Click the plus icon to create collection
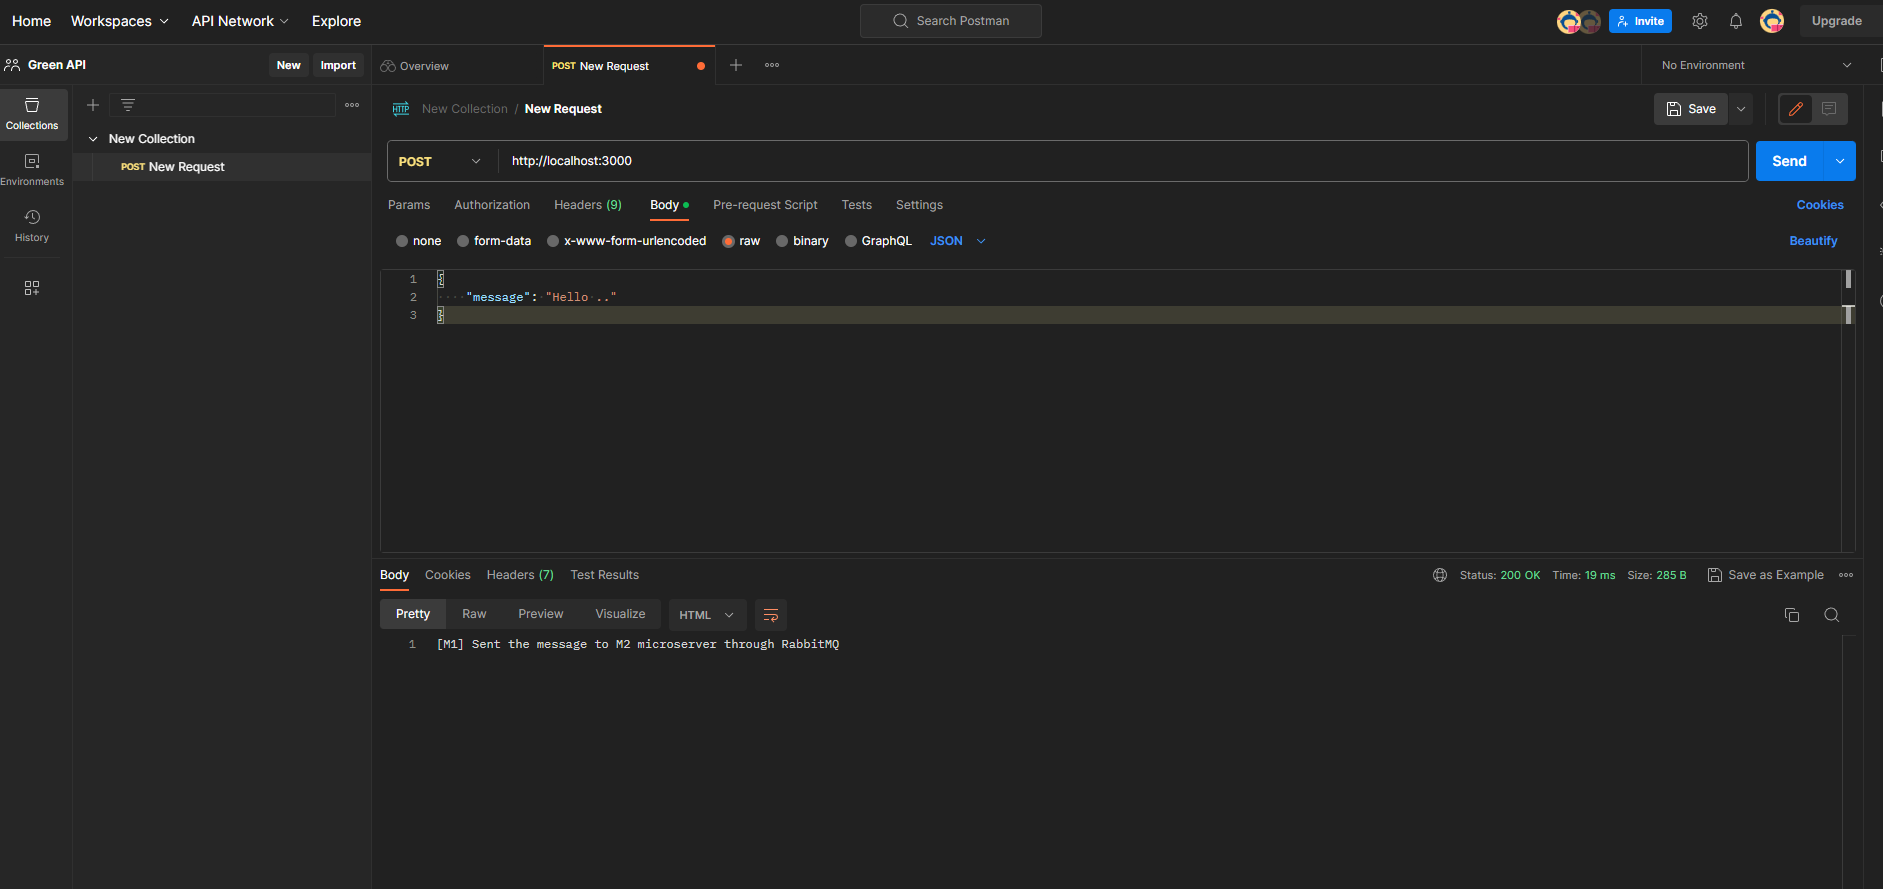The image size is (1883, 889). coord(93,105)
